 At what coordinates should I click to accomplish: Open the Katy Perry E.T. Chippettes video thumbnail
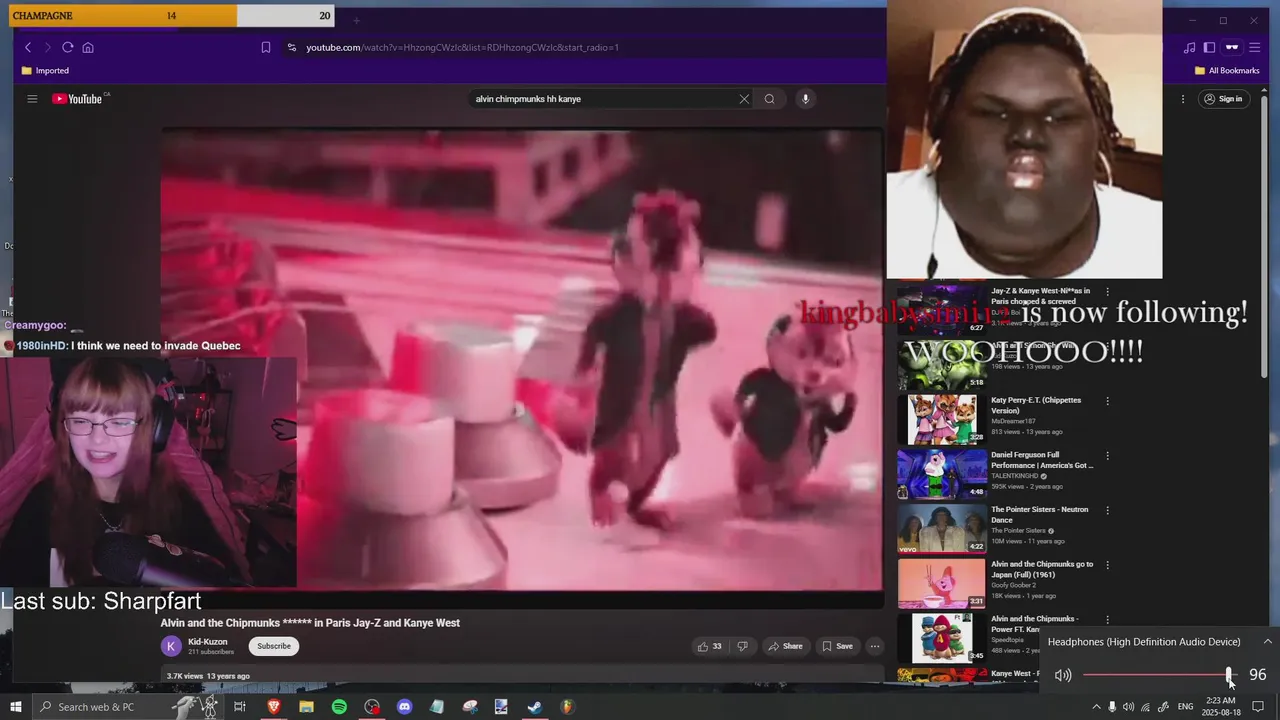coord(942,419)
